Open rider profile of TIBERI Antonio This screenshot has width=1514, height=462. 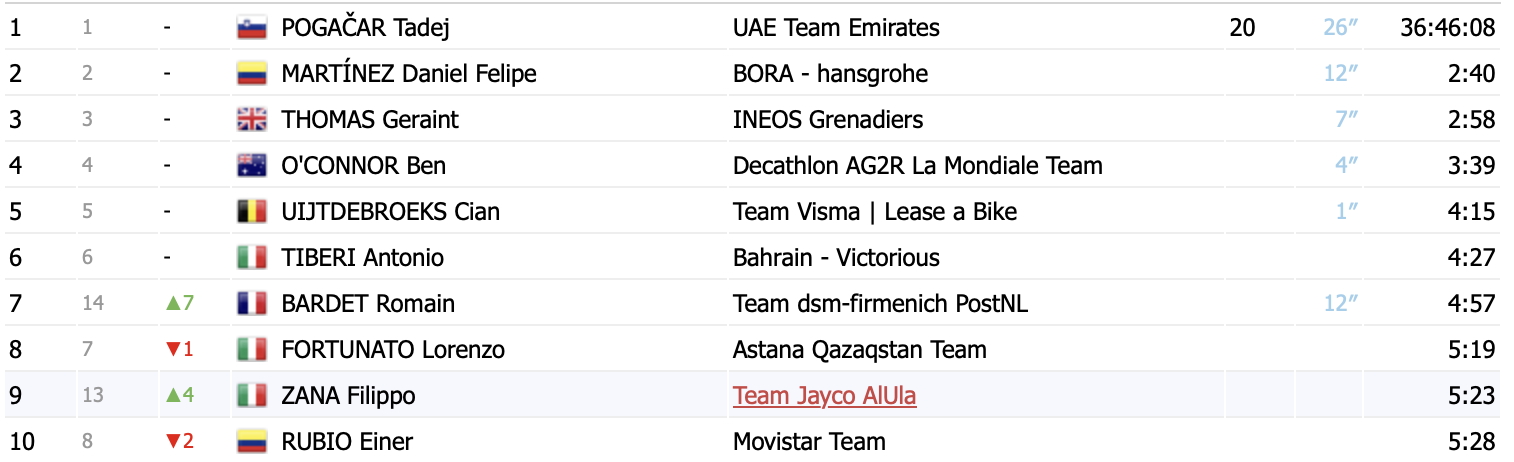point(363,258)
